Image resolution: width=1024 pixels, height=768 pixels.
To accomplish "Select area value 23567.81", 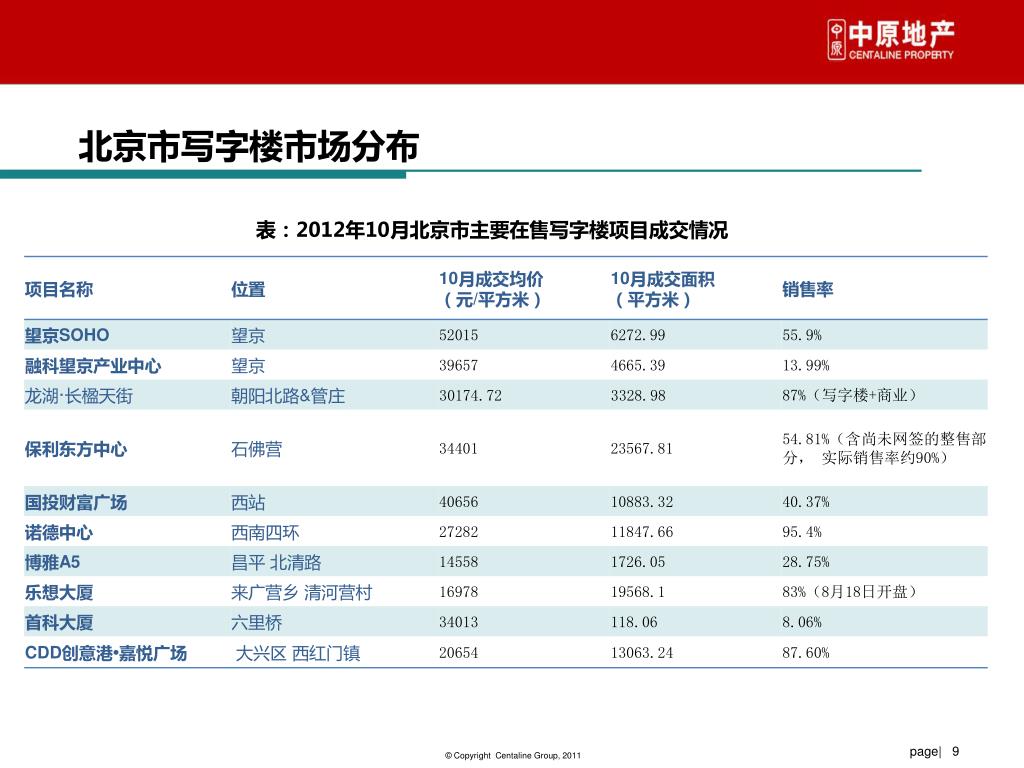I will pyautogui.click(x=641, y=449).
